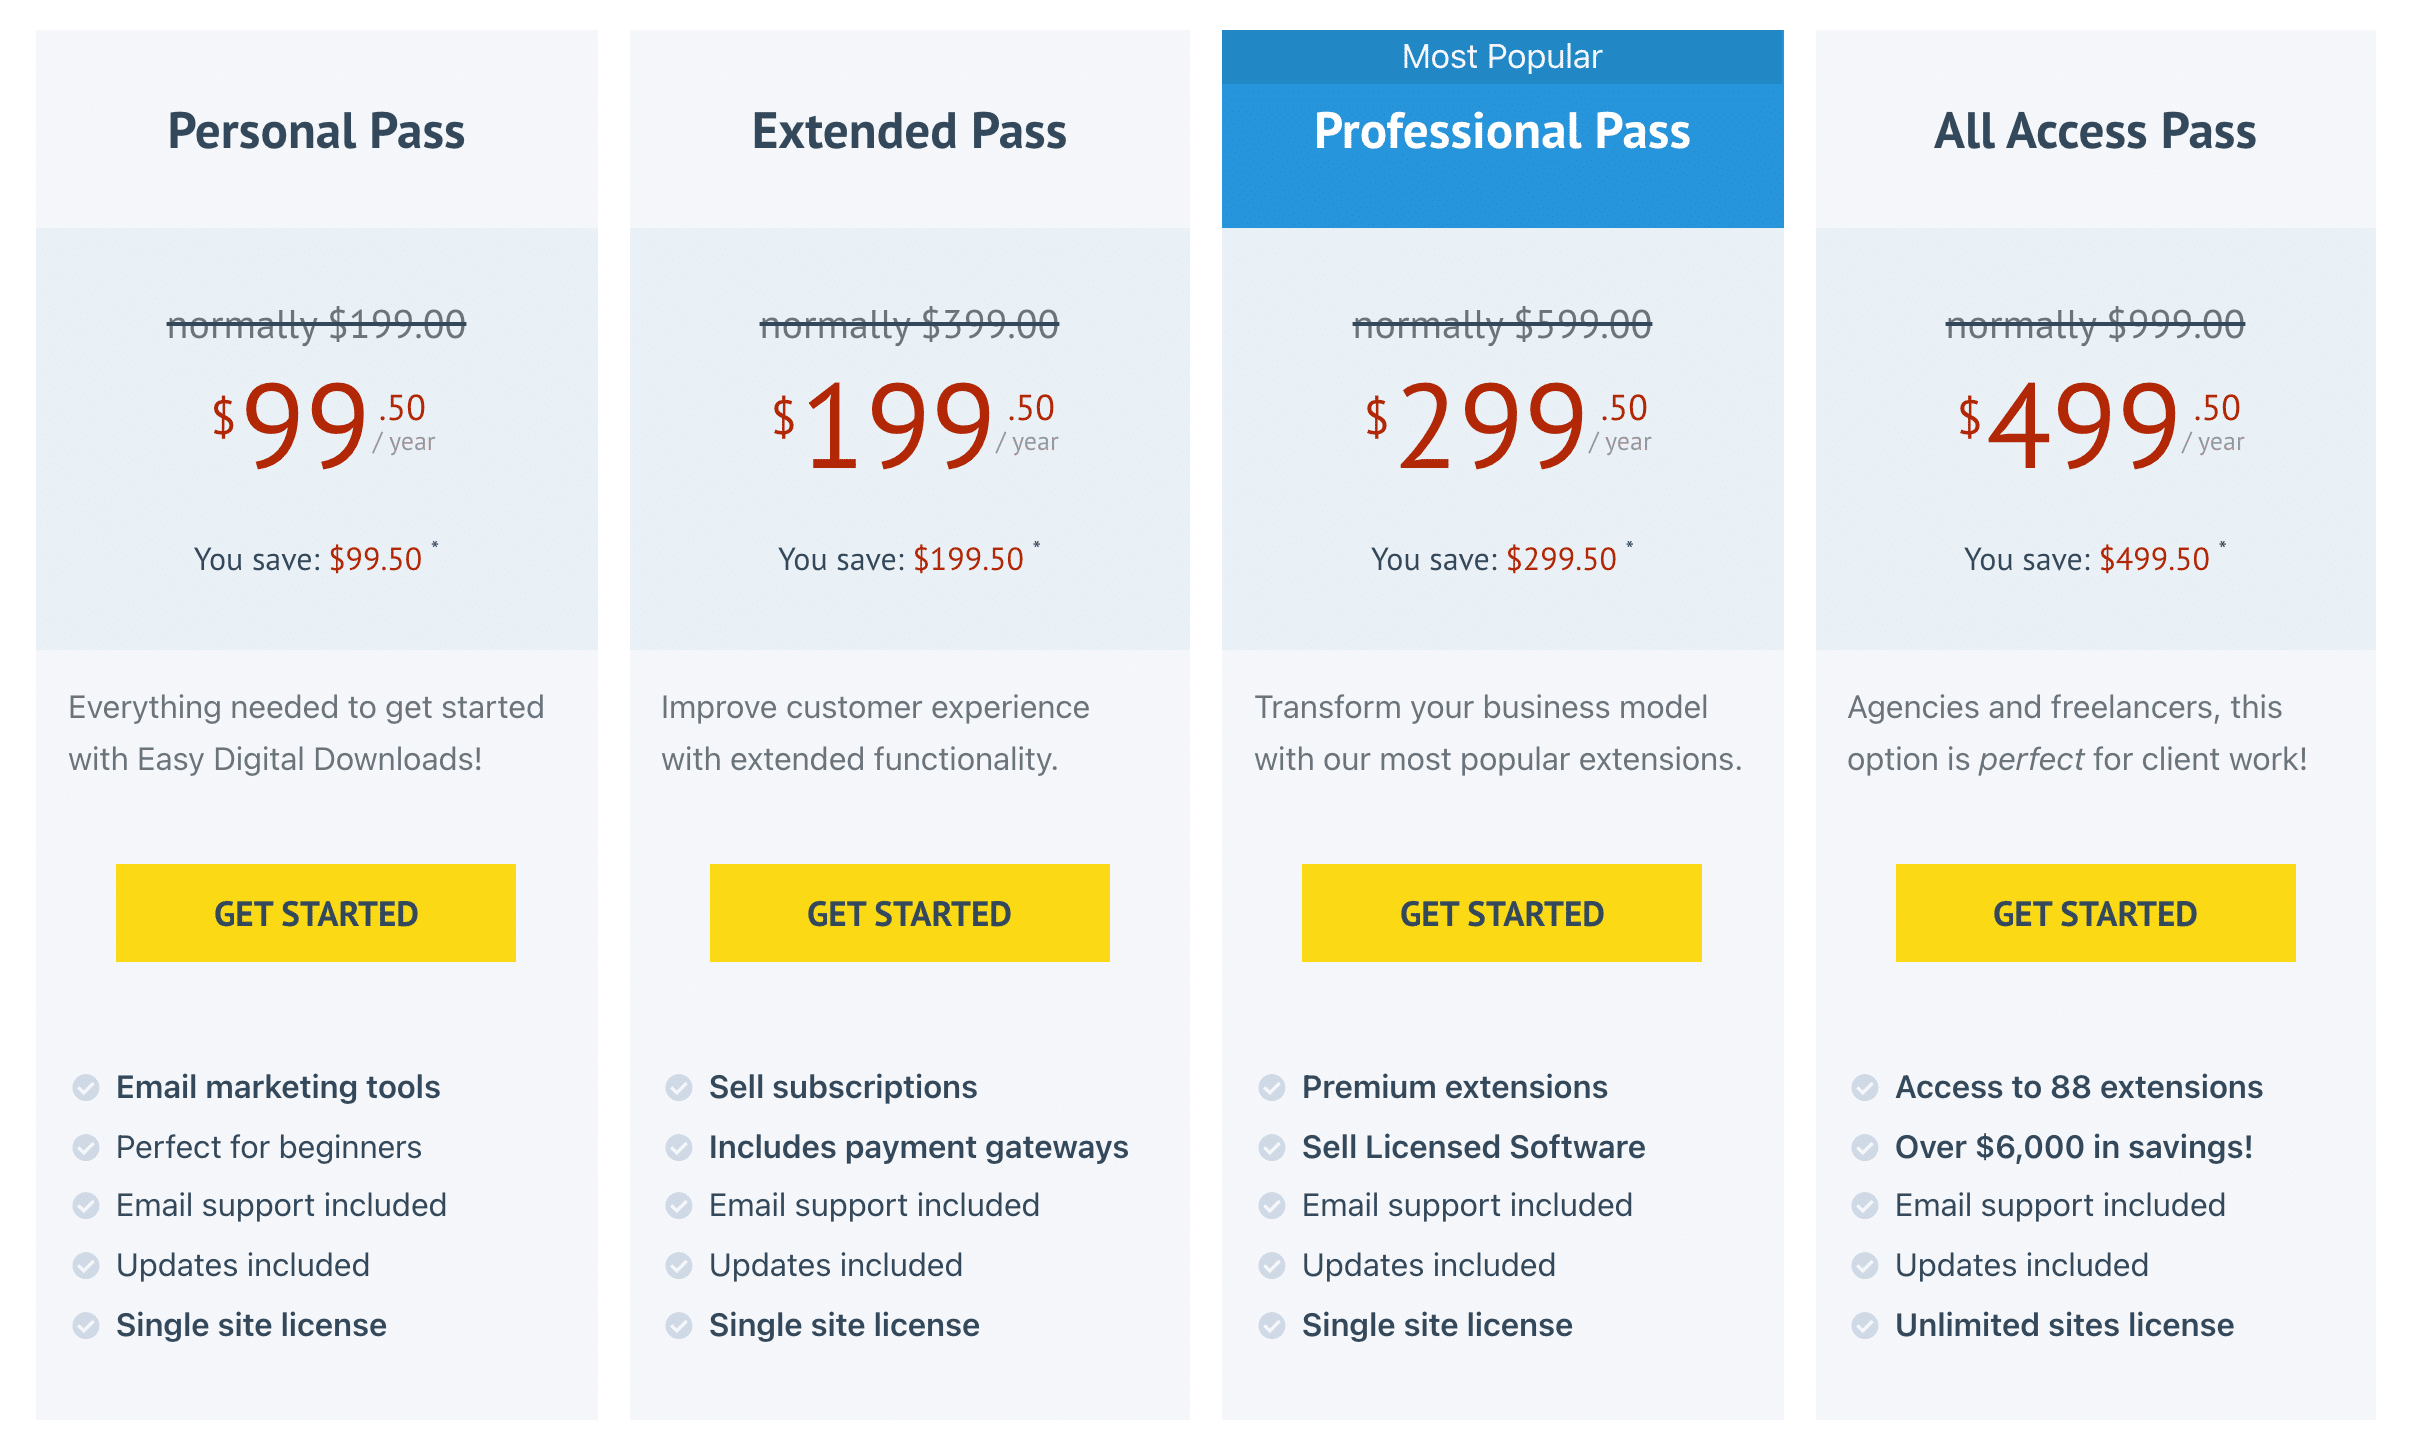Click checkmark icon next to Perfect for beginners

pyautogui.click(x=86, y=1147)
